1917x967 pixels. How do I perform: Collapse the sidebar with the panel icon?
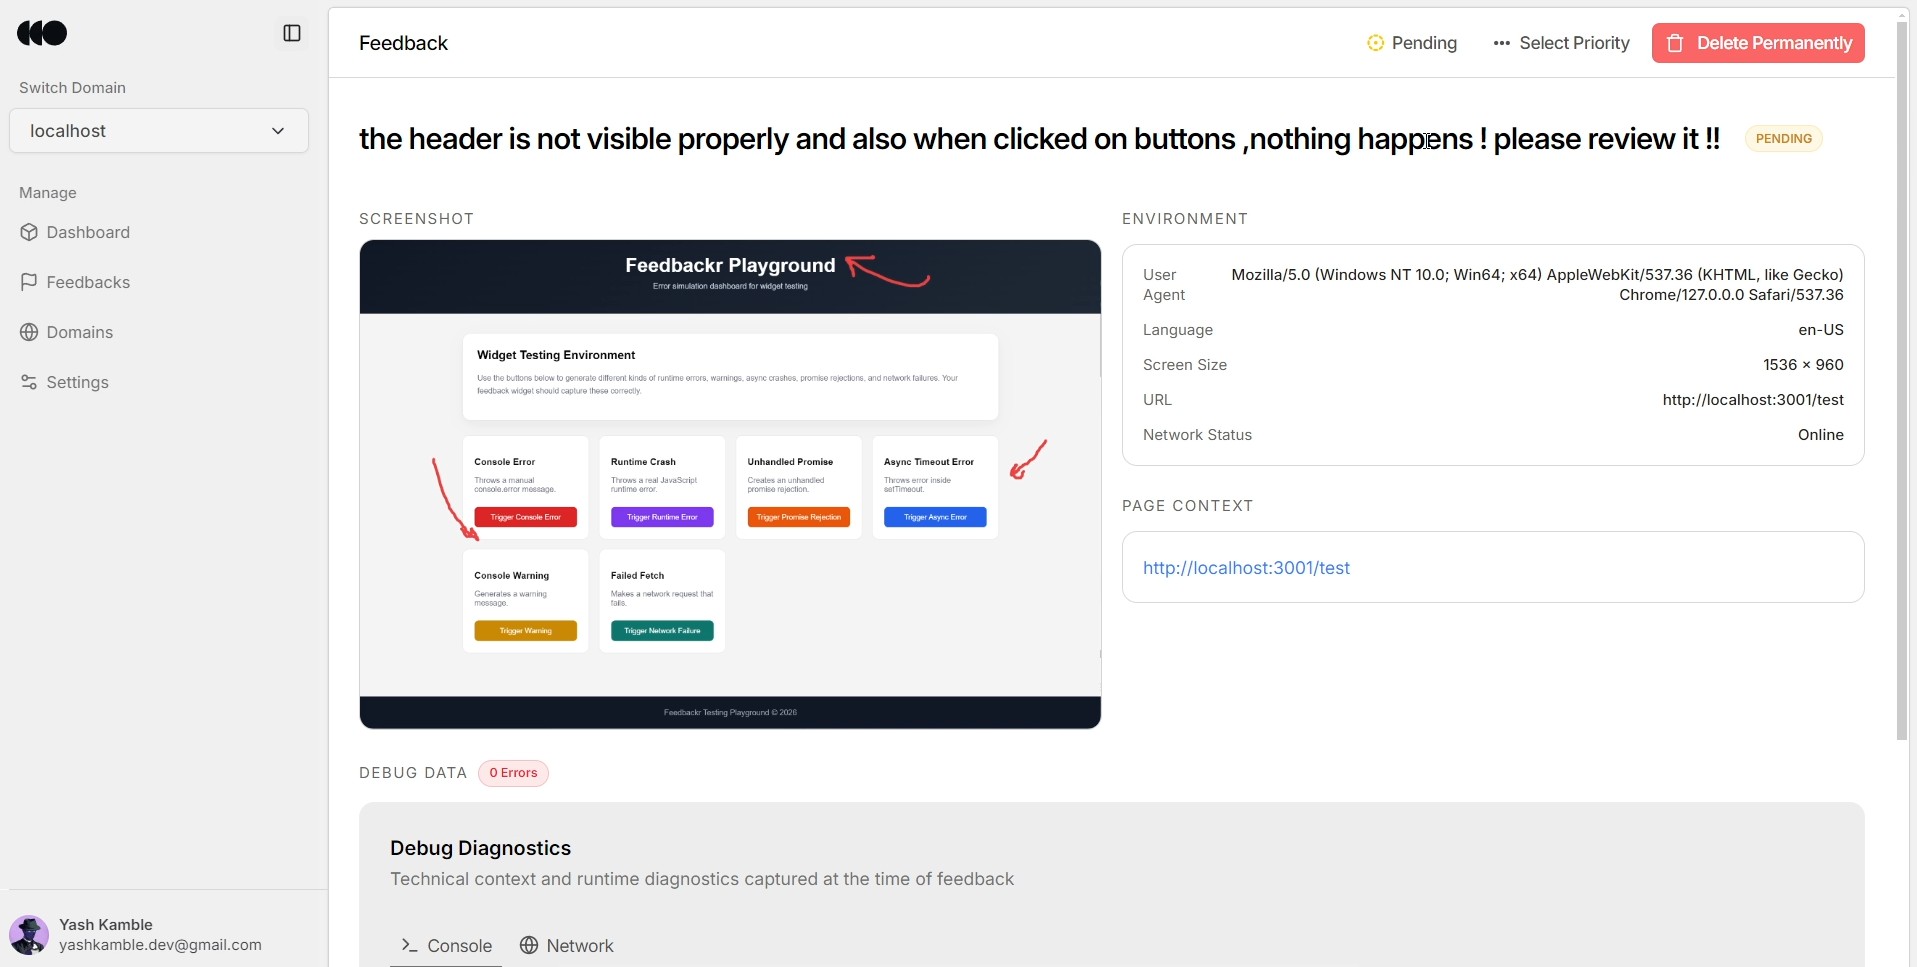pos(292,33)
